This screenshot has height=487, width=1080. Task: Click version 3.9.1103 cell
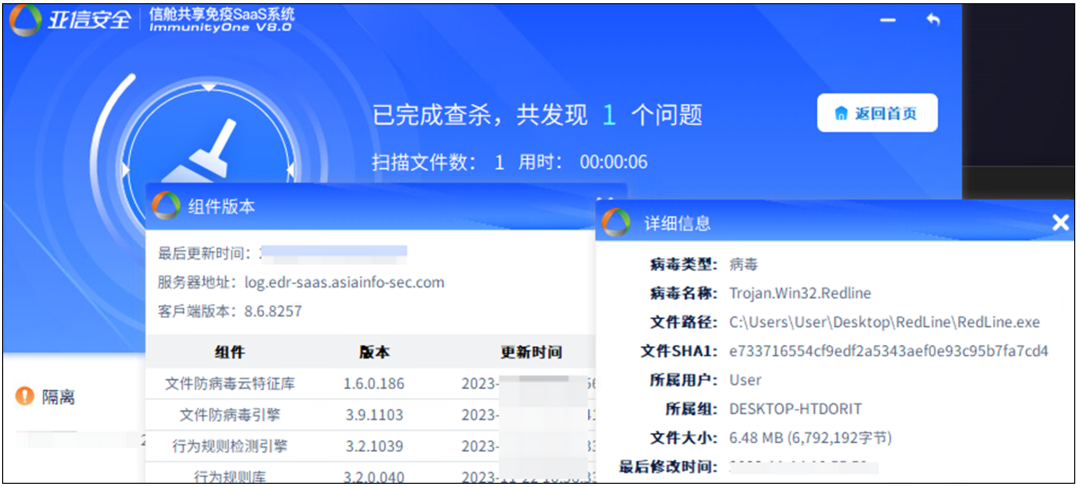pyautogui.click(x=374, y=415)
